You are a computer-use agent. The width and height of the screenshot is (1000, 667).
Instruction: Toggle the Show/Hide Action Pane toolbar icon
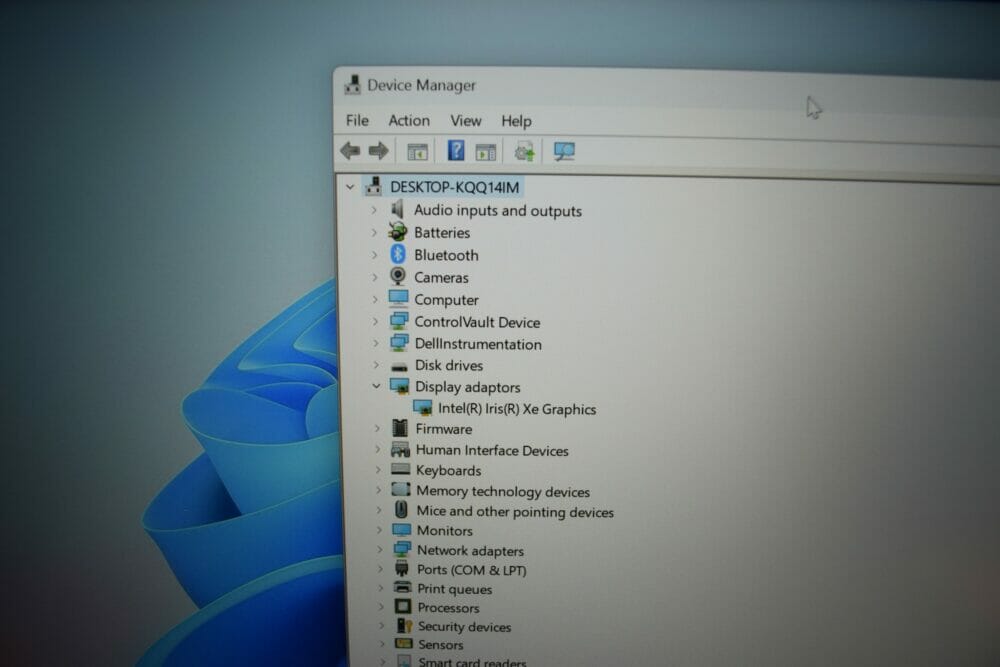point(485,152)
